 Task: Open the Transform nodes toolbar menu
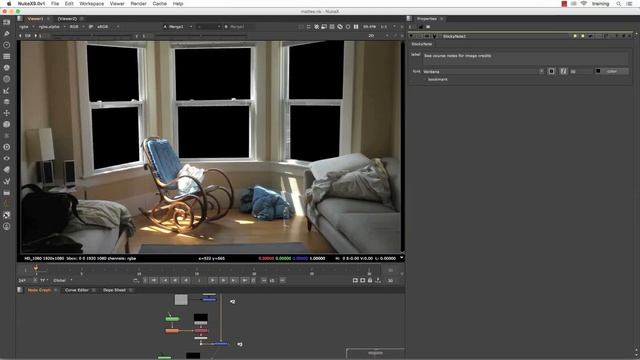point(7,113)
